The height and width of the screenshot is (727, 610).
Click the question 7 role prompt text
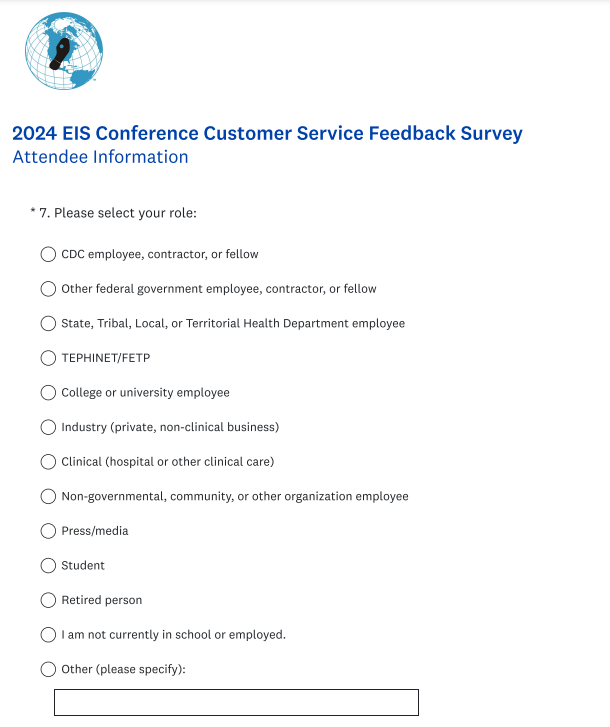(x=125, y=213)
